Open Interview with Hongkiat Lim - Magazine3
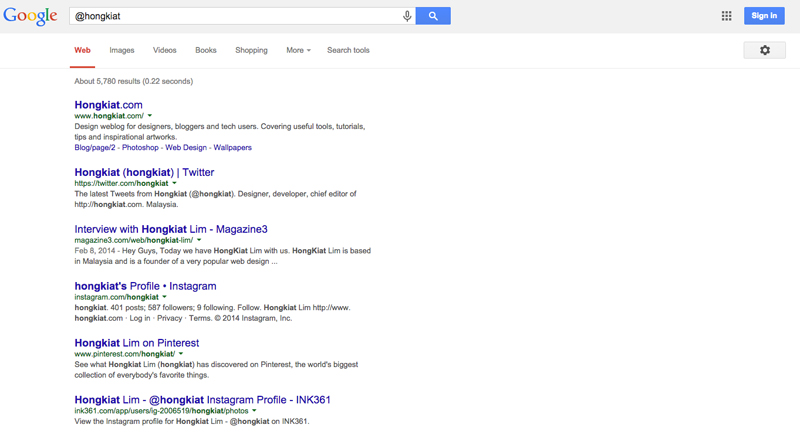This screenshot has width=800, height=438. (171, 229)
